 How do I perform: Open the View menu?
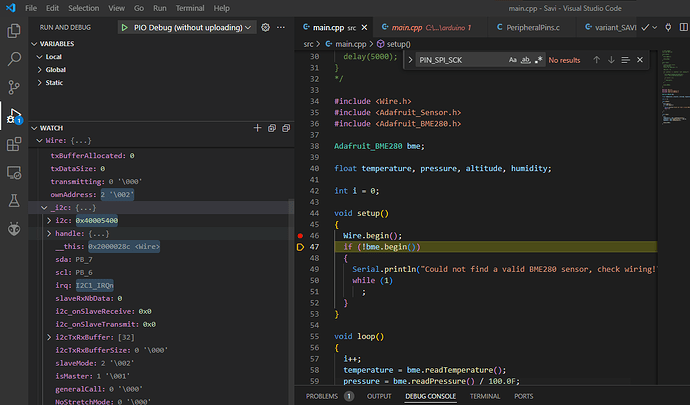(x=117, y=8)
